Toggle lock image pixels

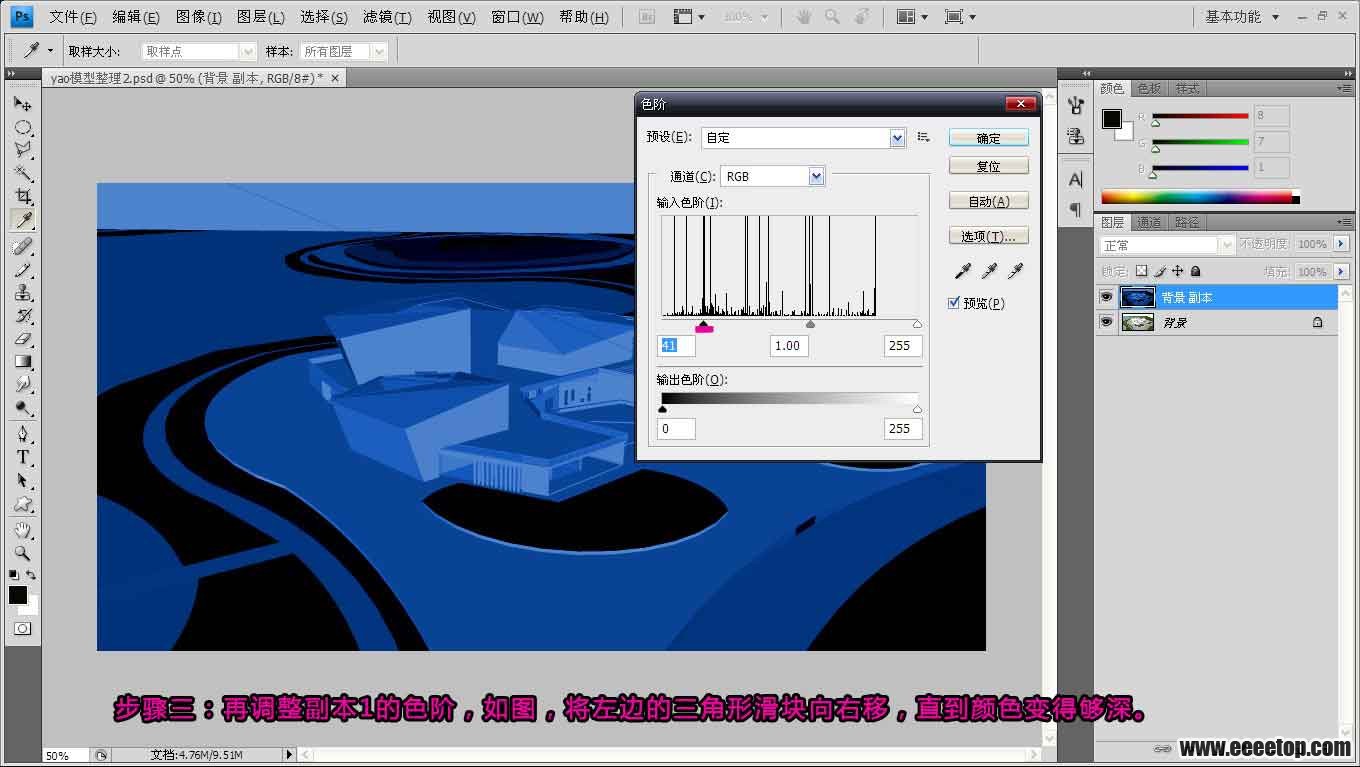(1160, 271)
